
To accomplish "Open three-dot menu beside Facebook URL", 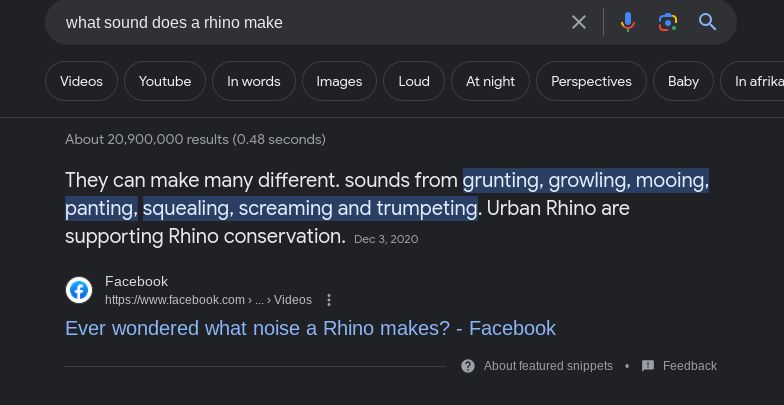I will click(x=329, y=300).
